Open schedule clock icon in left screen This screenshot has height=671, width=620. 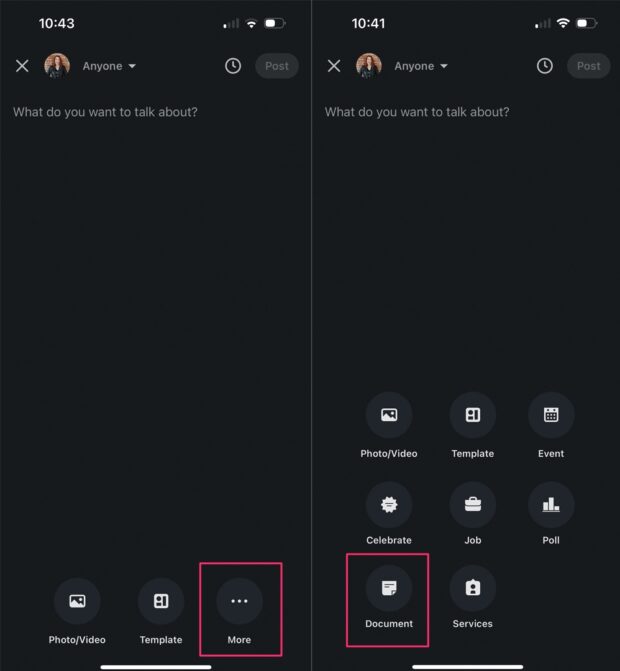coord(233,66)
